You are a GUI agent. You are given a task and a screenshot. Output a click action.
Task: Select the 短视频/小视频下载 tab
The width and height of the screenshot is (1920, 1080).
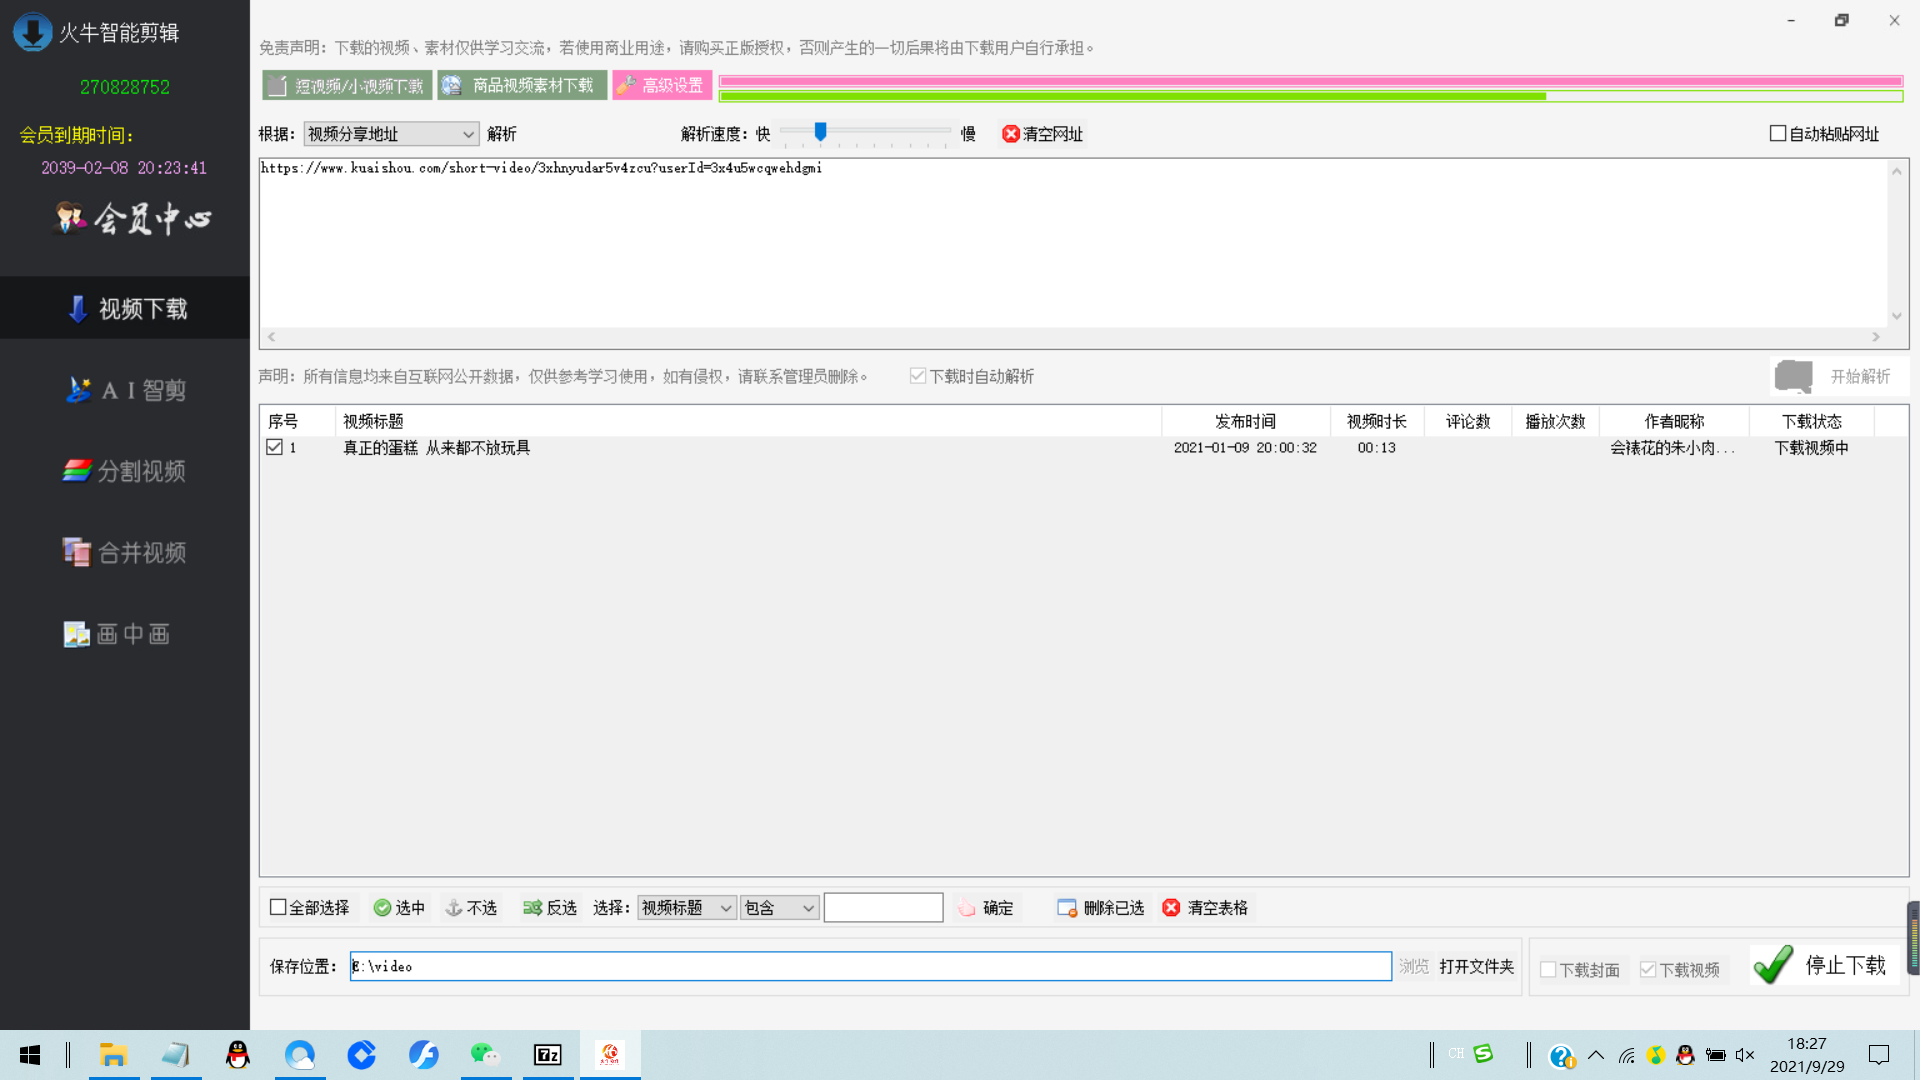[347, 86]
